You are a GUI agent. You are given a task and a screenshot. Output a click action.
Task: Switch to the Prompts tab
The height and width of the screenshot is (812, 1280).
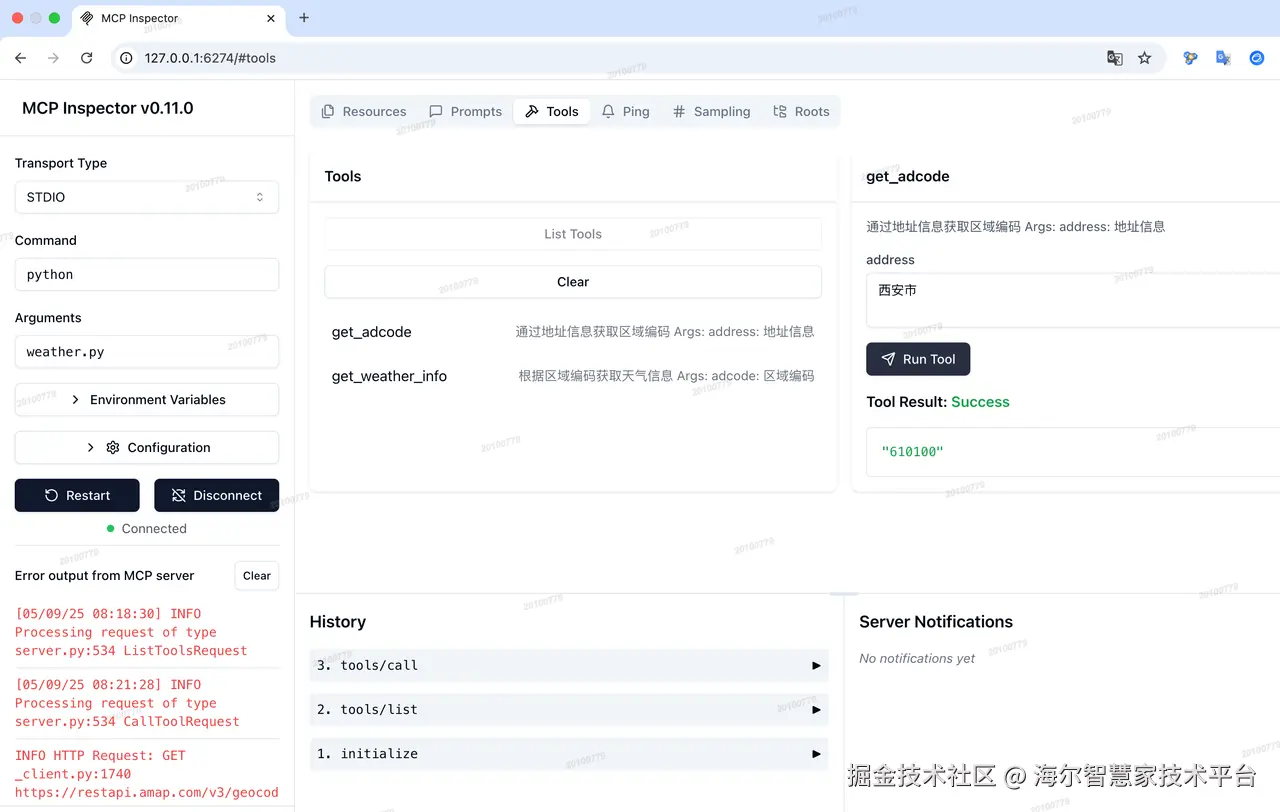[x=465, y=112]
